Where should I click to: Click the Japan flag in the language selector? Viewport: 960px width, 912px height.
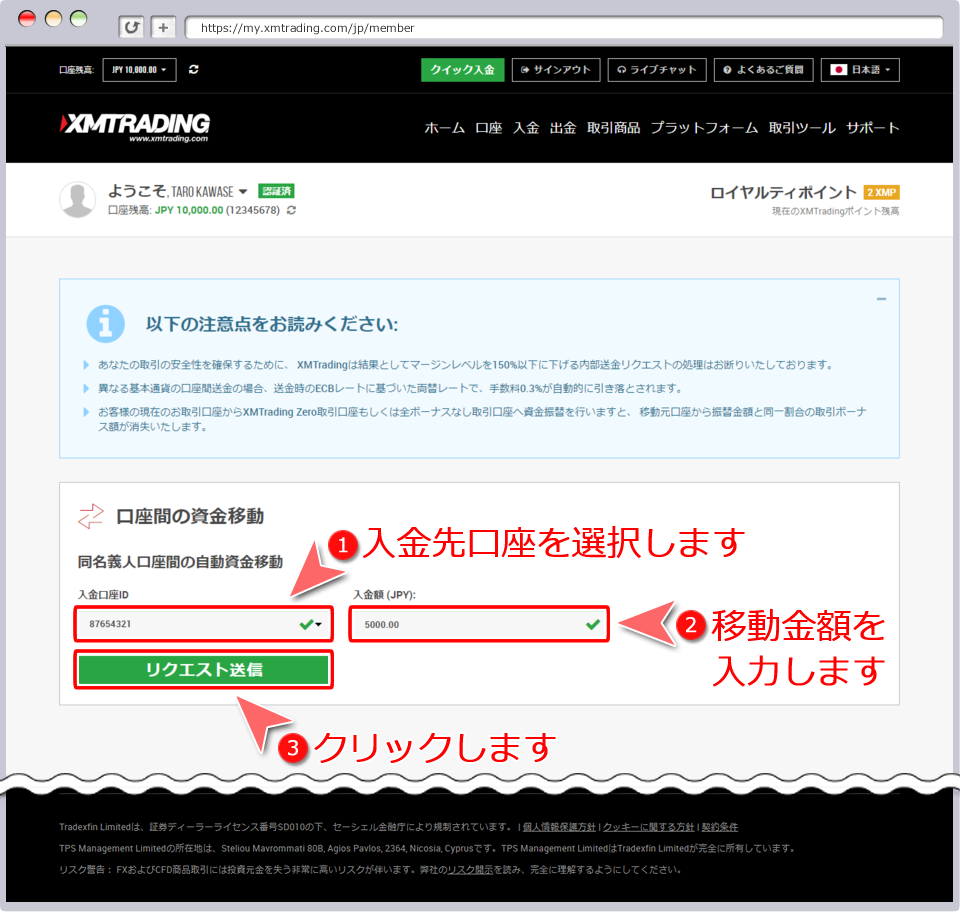840,69
